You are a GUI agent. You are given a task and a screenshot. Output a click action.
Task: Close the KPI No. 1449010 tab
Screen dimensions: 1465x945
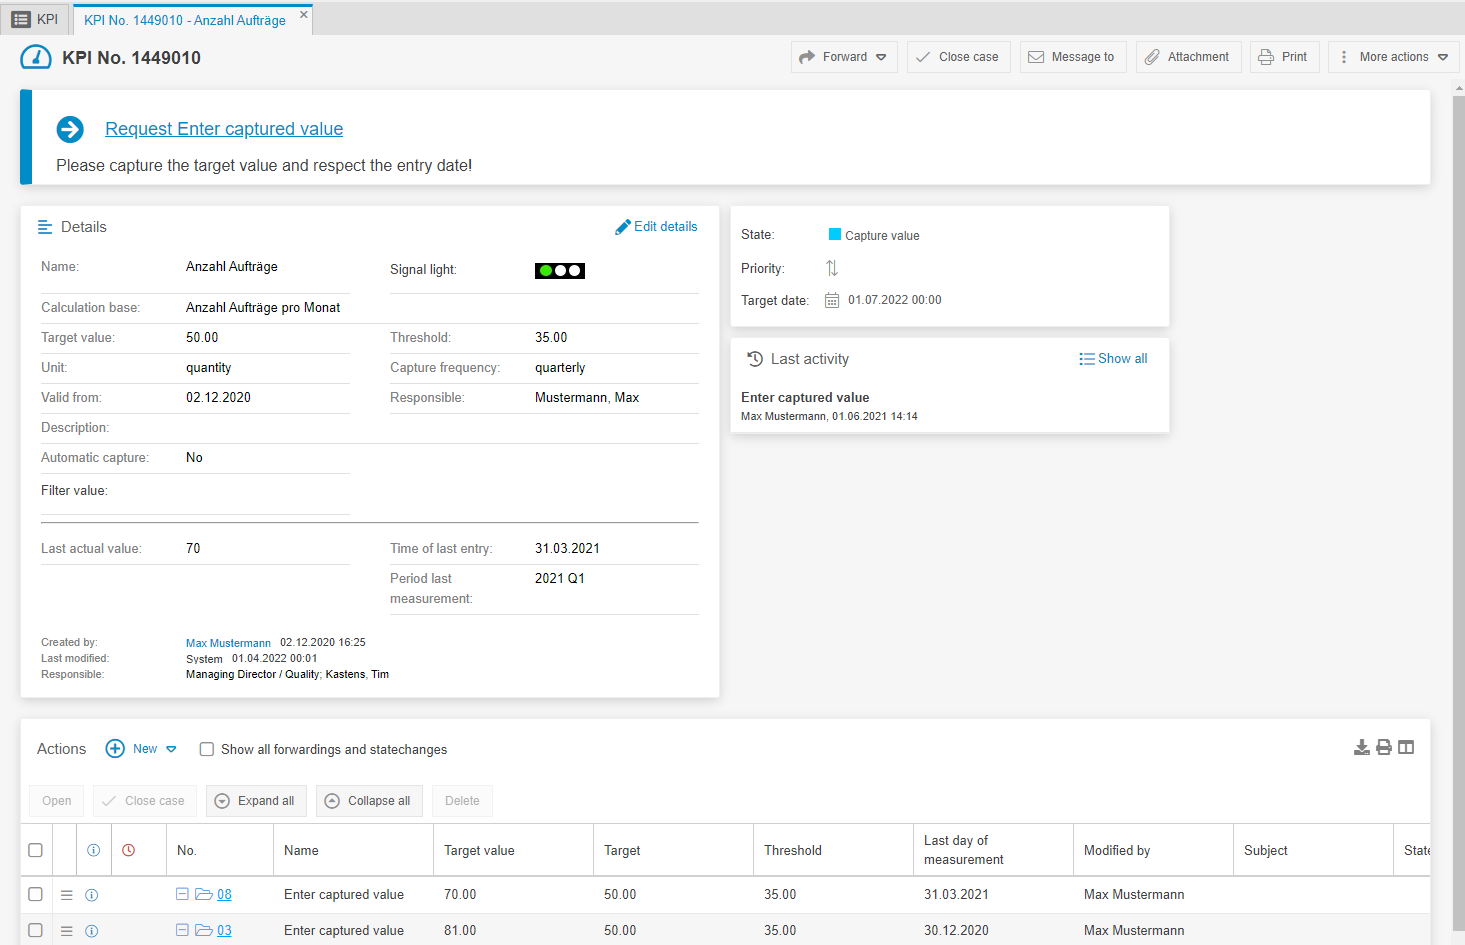[x=304, y=15]
